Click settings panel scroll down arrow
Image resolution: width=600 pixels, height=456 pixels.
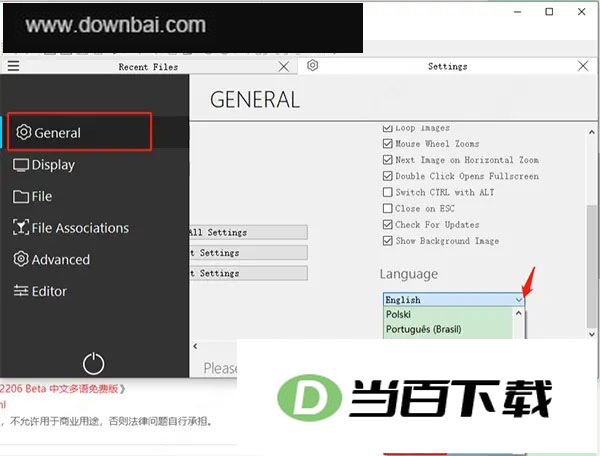point(592,334)
